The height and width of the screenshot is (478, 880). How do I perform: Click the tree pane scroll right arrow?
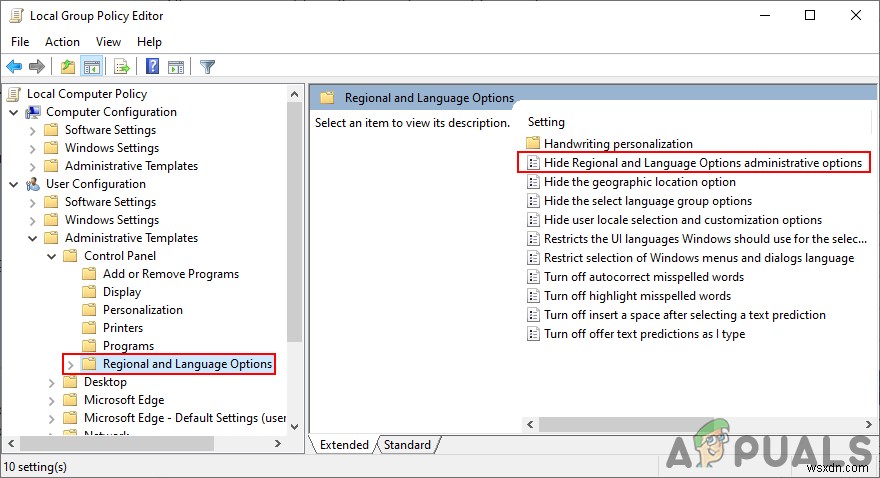coord(278,443)
